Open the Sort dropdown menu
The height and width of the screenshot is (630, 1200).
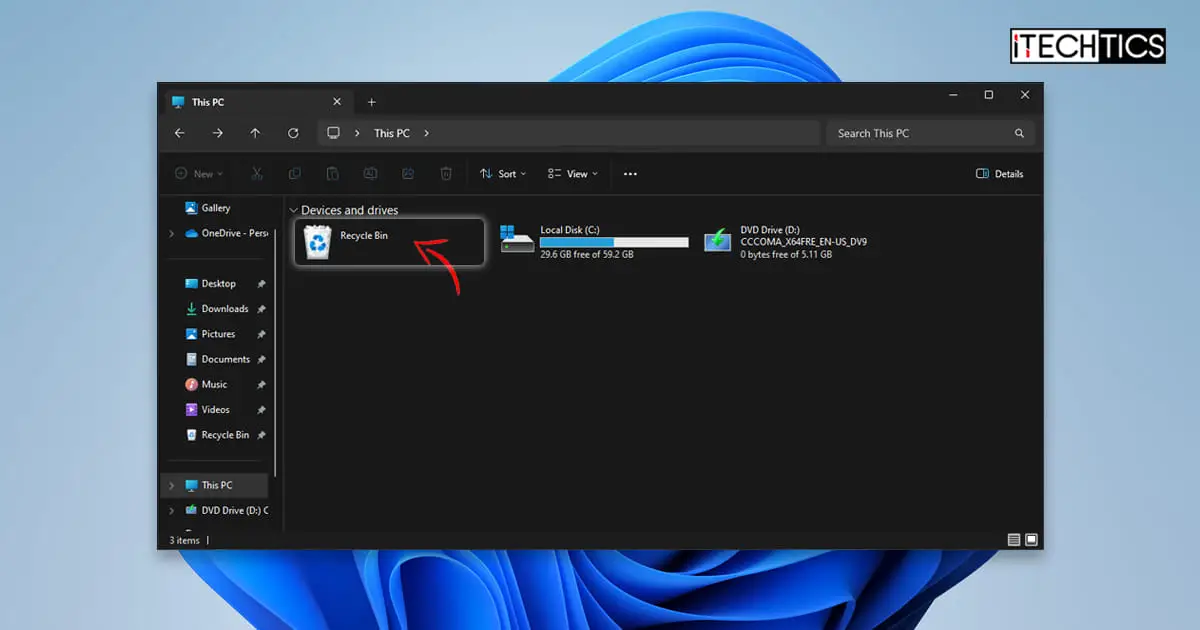(502, 173)
